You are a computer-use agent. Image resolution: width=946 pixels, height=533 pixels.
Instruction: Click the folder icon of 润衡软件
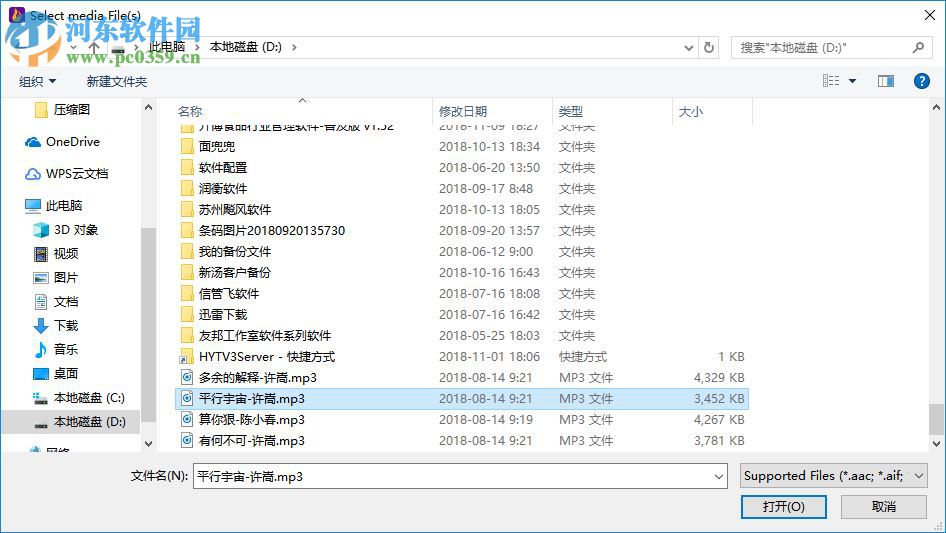[x=188, y=189]
